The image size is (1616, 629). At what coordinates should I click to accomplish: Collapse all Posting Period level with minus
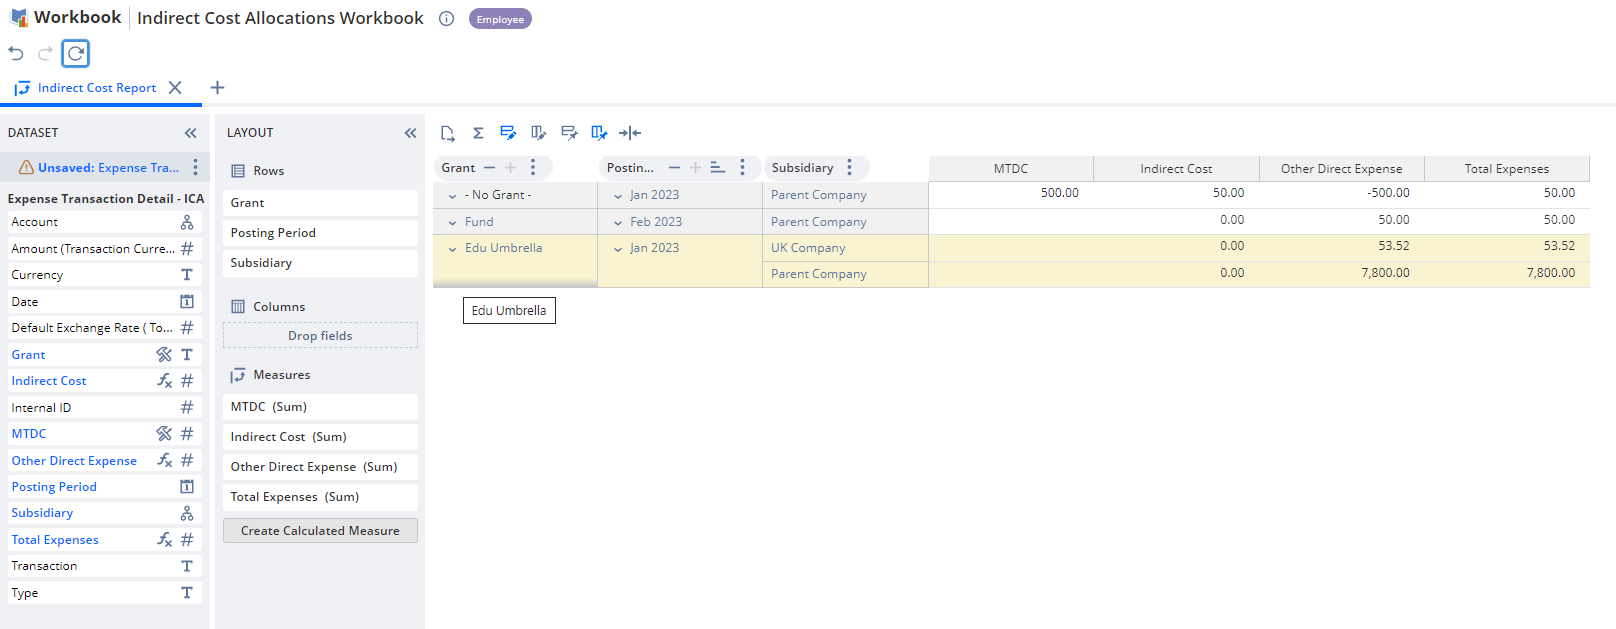[x=674, y=167]
